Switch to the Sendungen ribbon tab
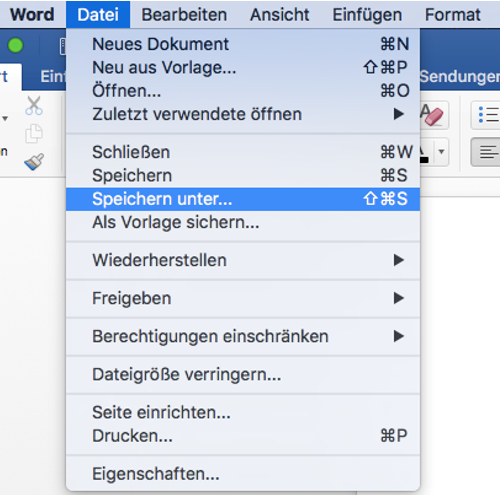501x495 pixels. [460, 77]
